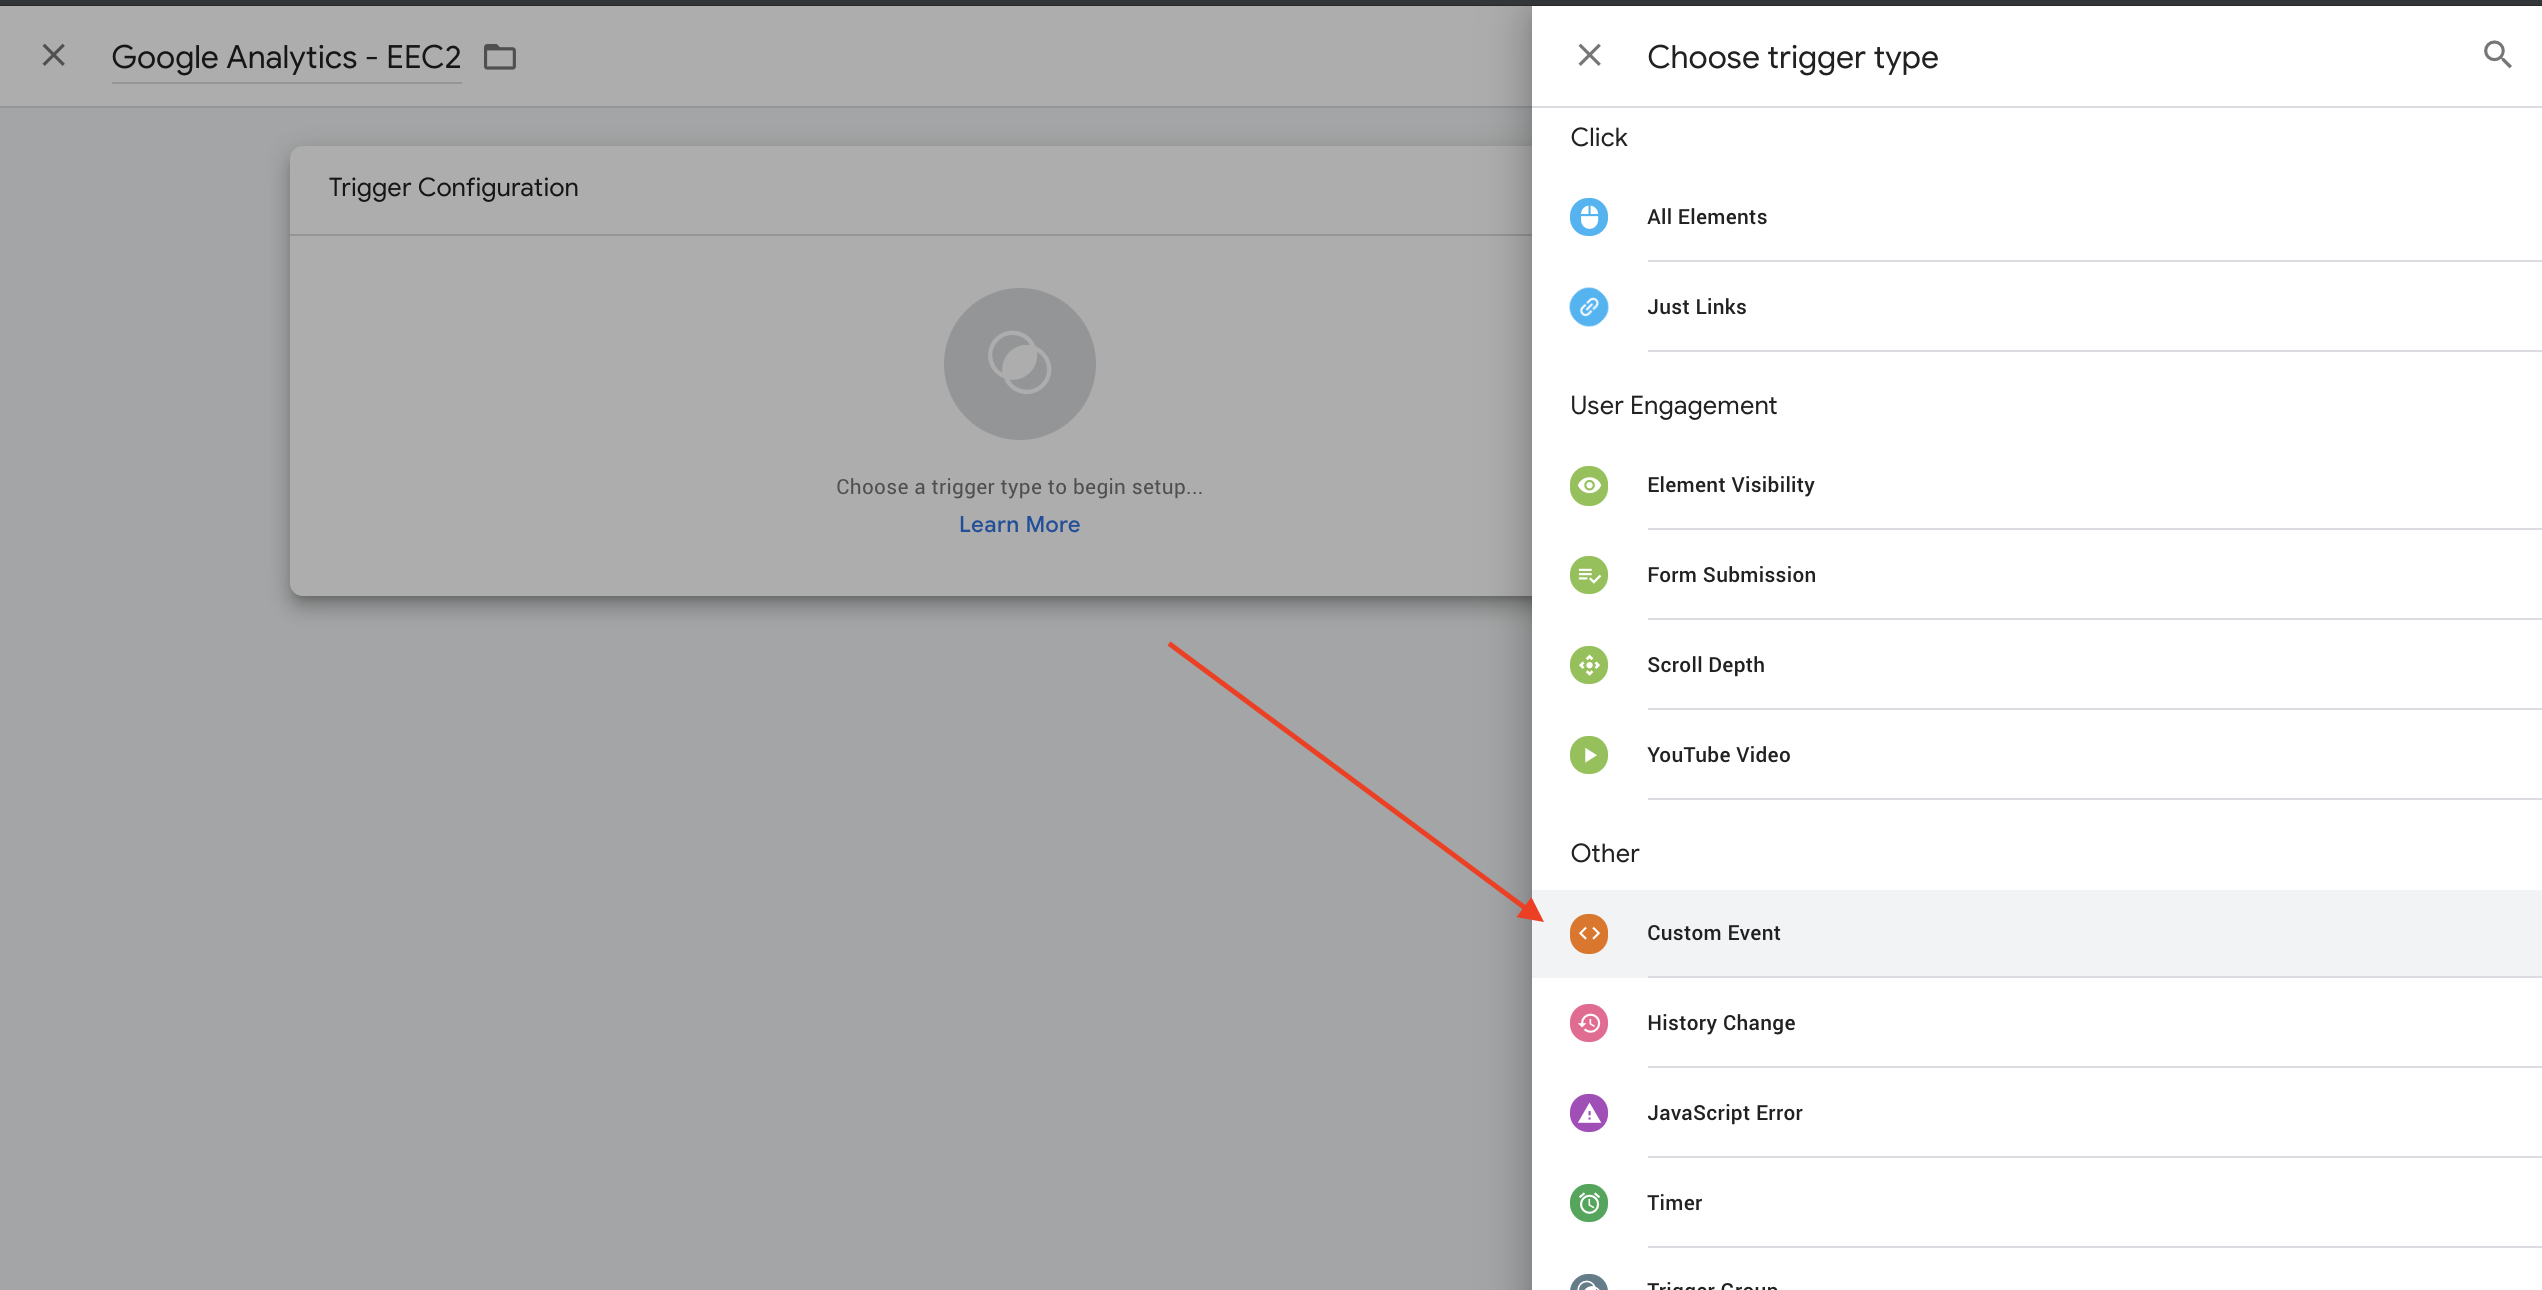Edit the trigger name Google Analytics - EEC2
Screen dimensions: 2542x1290
tap(286, 58)
